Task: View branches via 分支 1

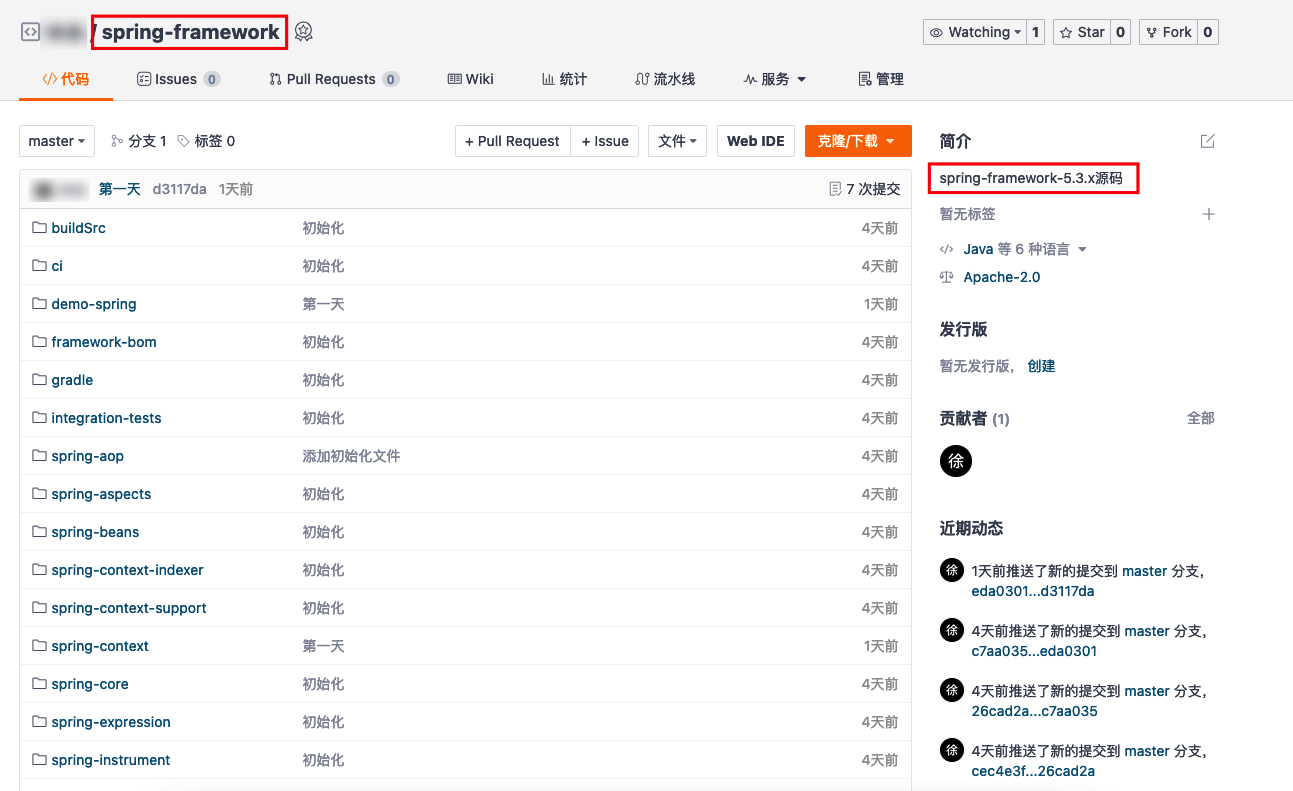Action: [138, 141]
